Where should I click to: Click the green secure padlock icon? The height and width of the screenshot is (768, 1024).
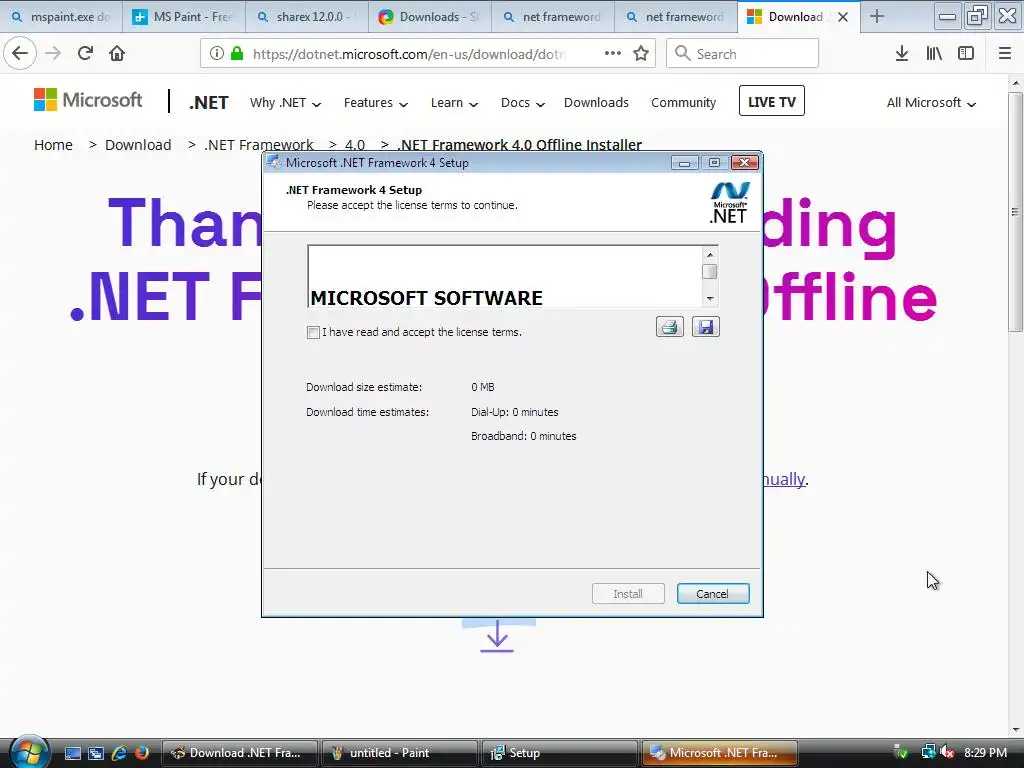click(237, 54)
